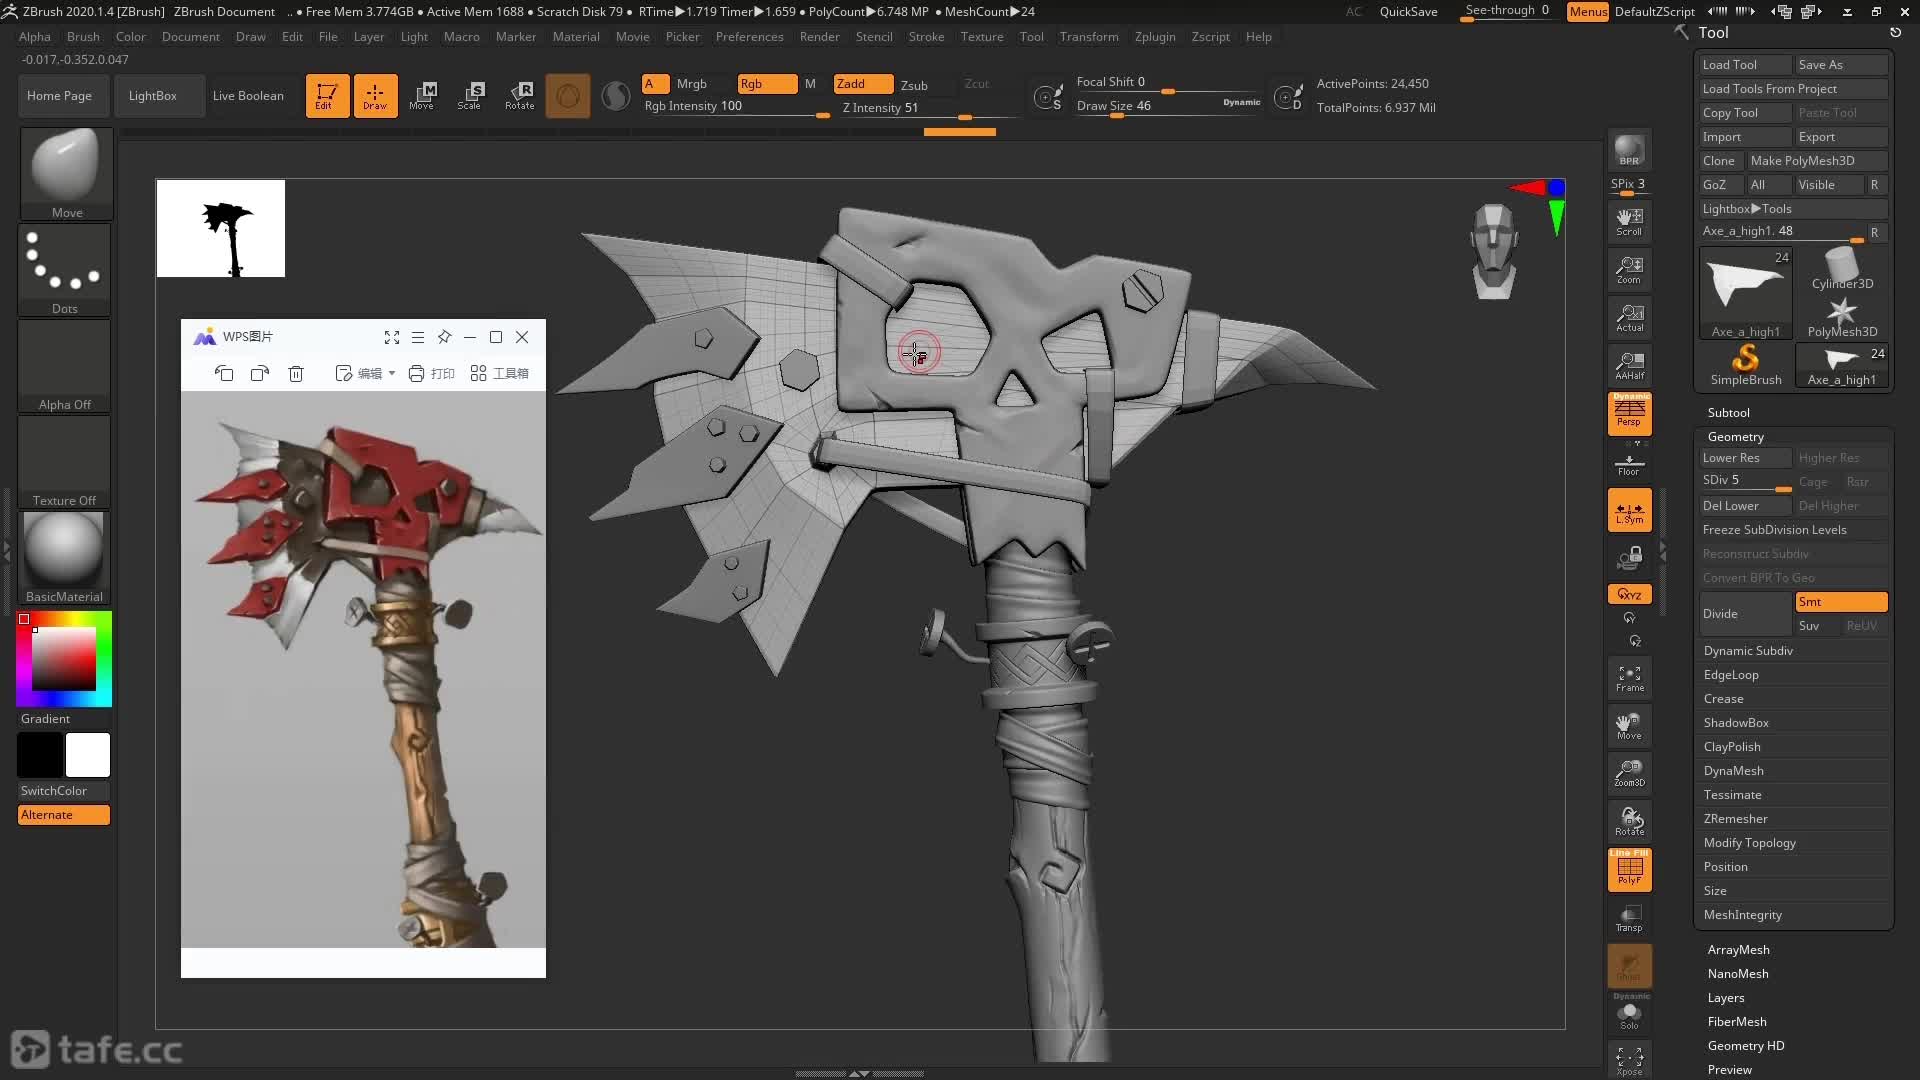Open the Brush menu

83,37
